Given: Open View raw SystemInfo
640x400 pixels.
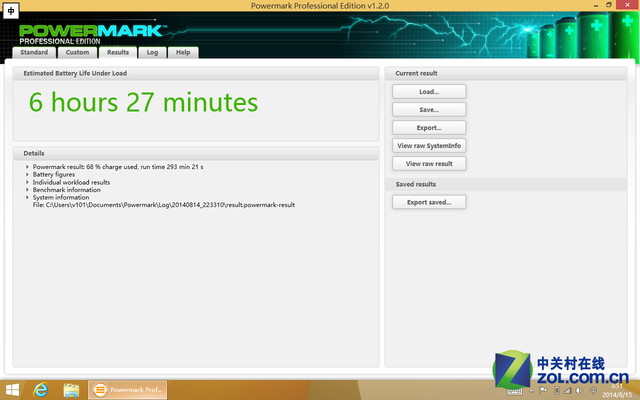Looking at the screenshot, I should (429, 146).
